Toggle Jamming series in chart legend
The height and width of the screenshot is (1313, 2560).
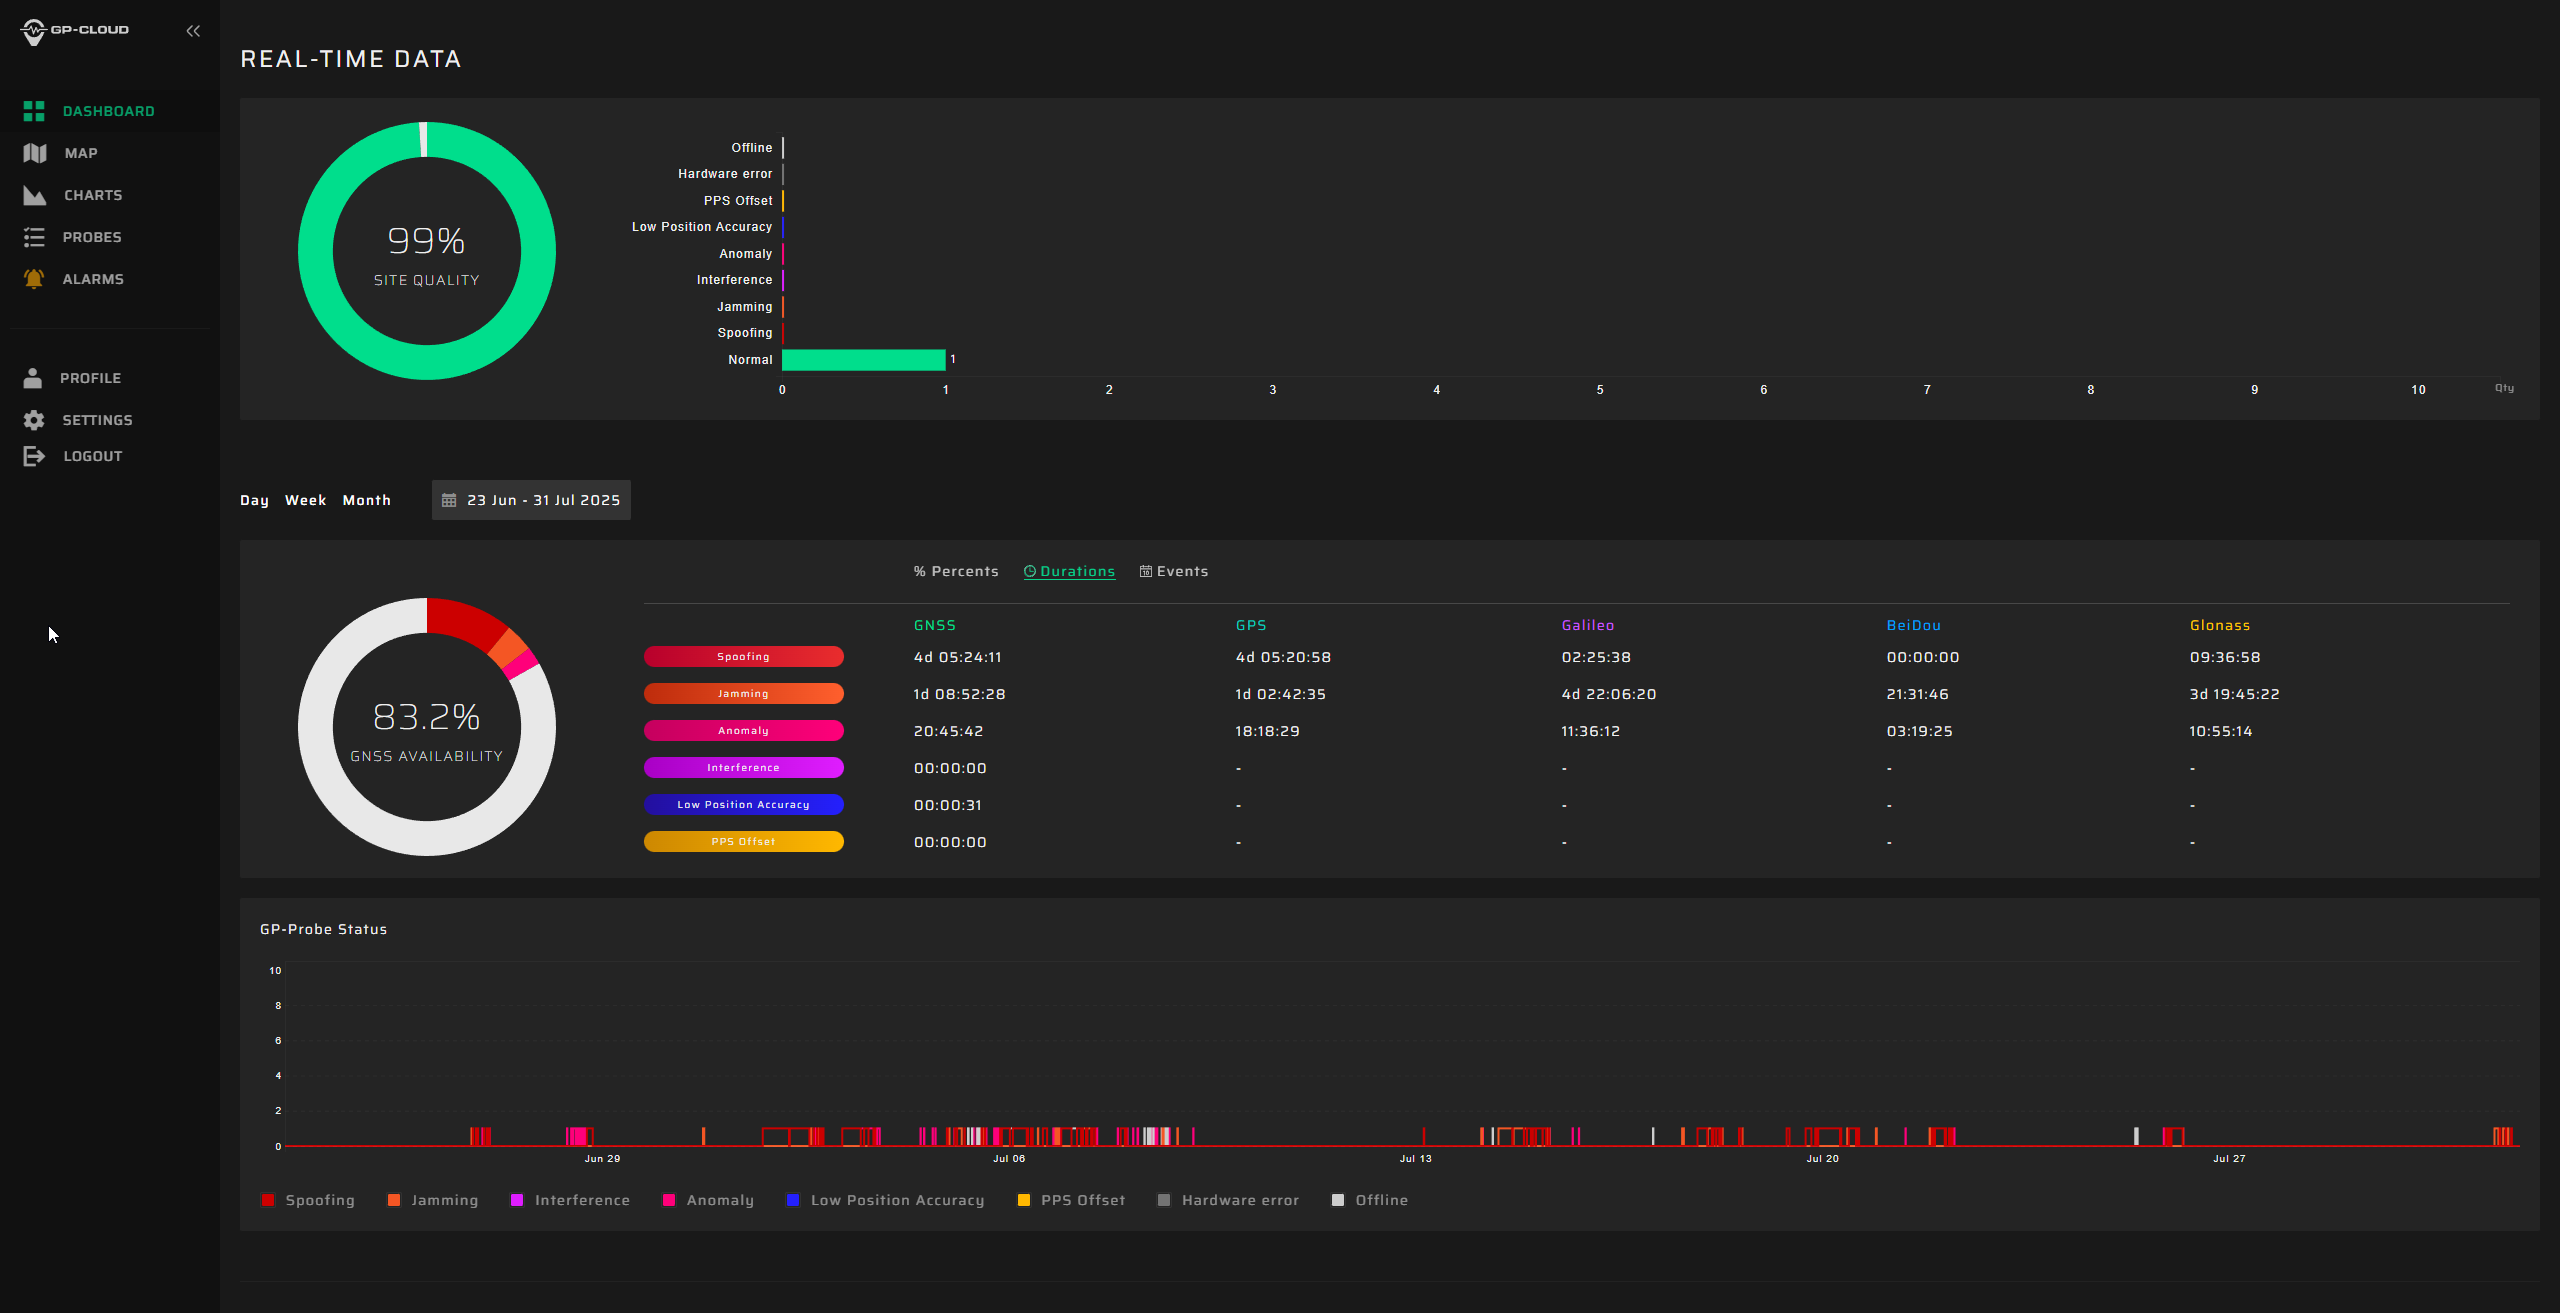(433, 1200)
